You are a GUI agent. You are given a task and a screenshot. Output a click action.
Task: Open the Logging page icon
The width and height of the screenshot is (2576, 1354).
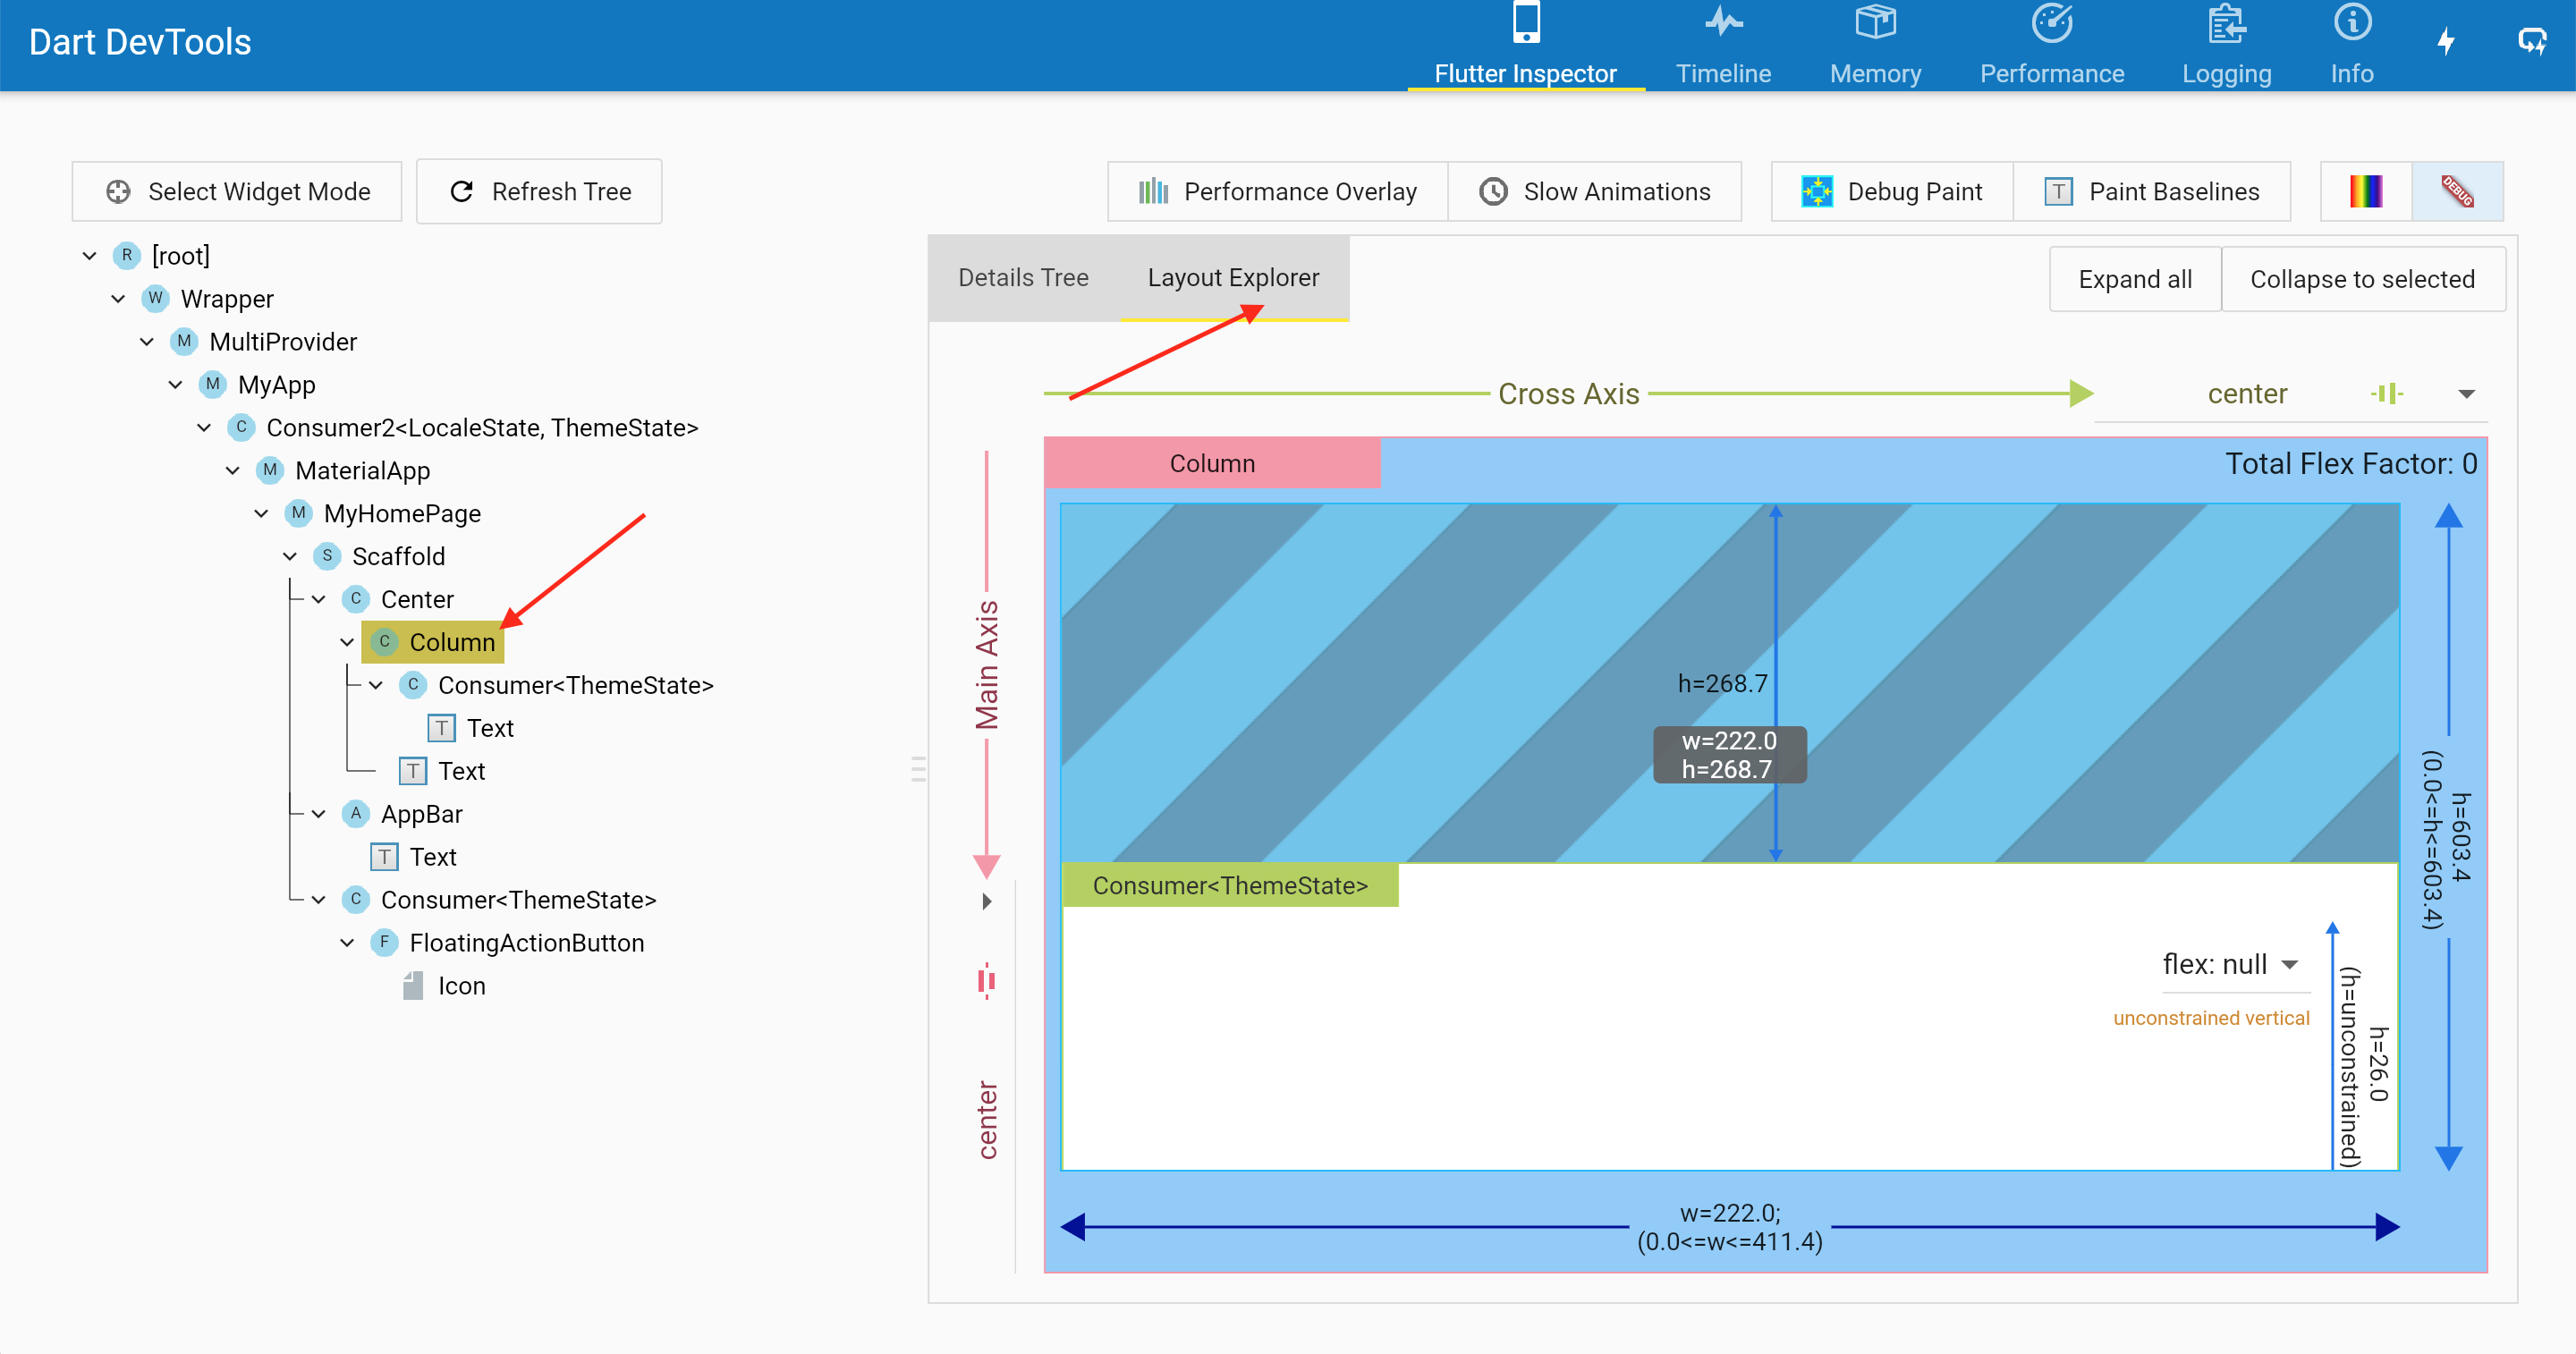(2226, 22)
